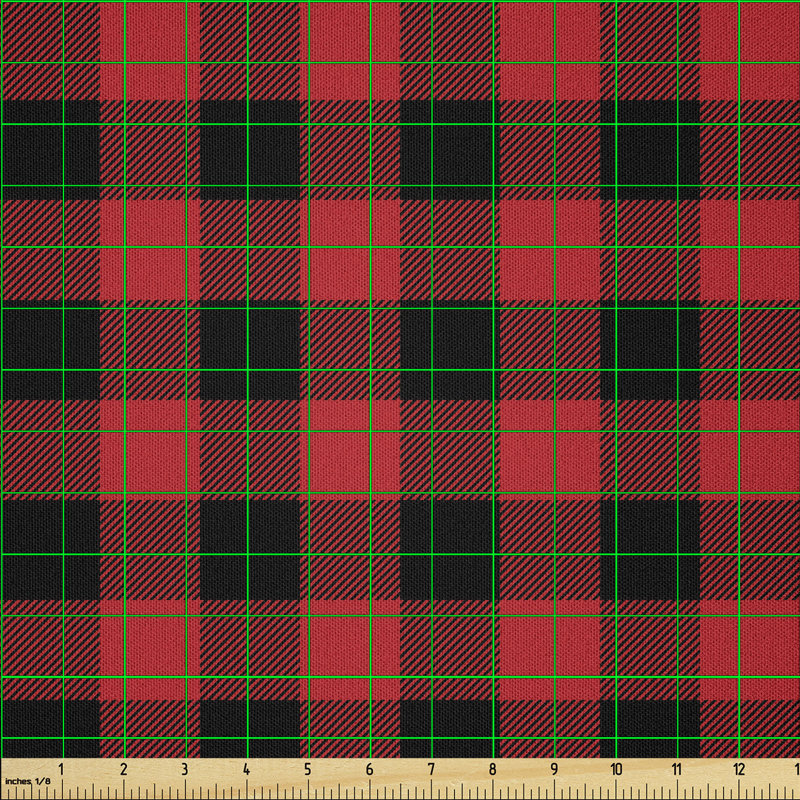The height and width of the screenshot is (800, 800).
Task: Click the number "10" on the ruler
Action: click(616, 769)
